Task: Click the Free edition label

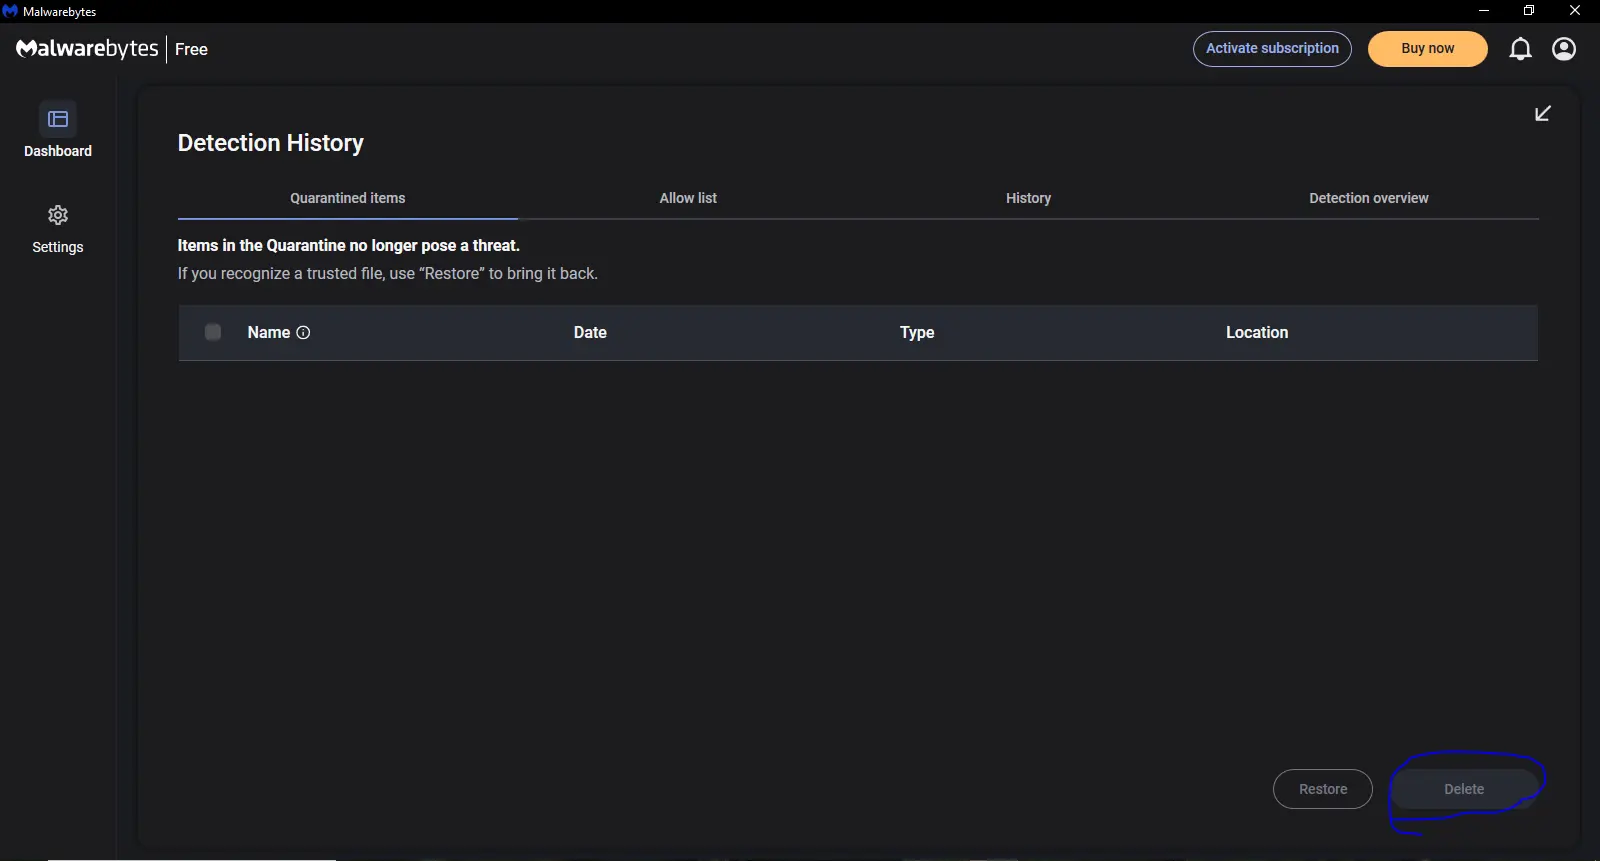Action: point(191,49)
